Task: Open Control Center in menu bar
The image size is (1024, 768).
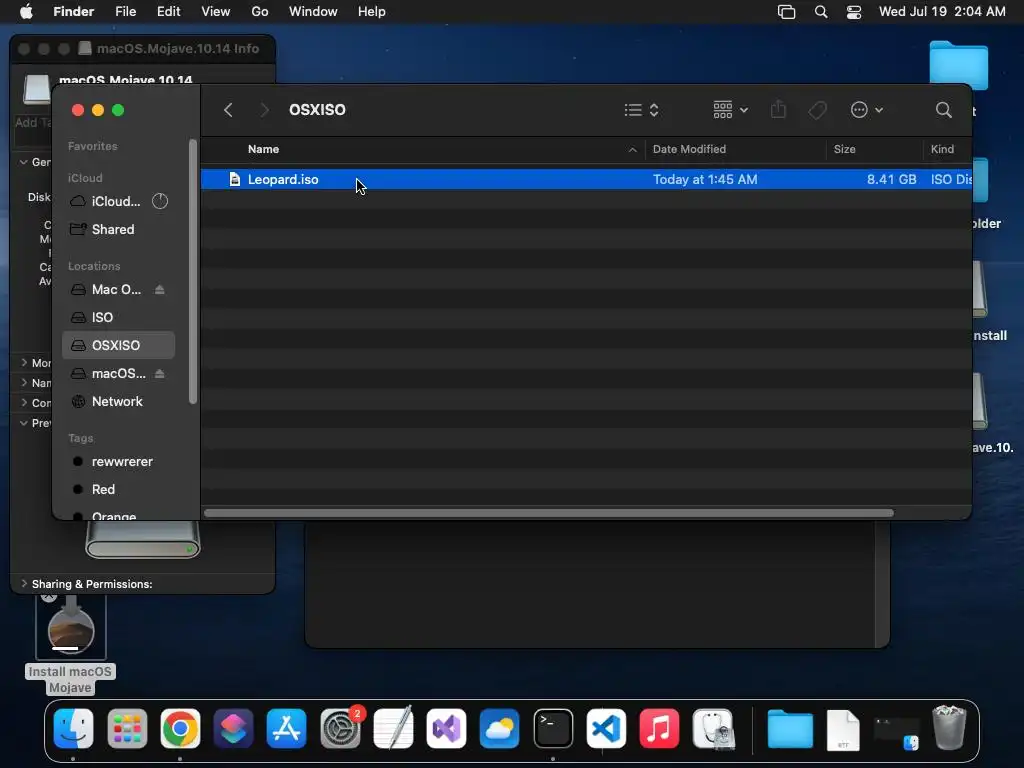Action: tap(854, 12)
